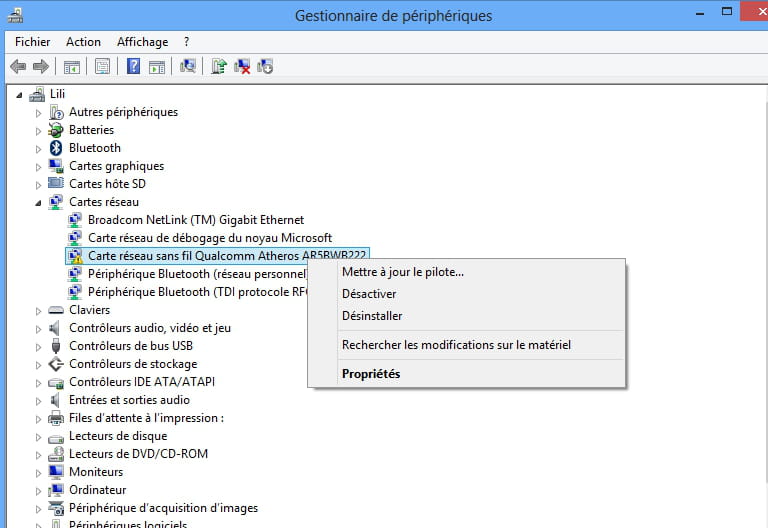Click the Batteries category icon
The image size is (768, 528).
(56, 130)
